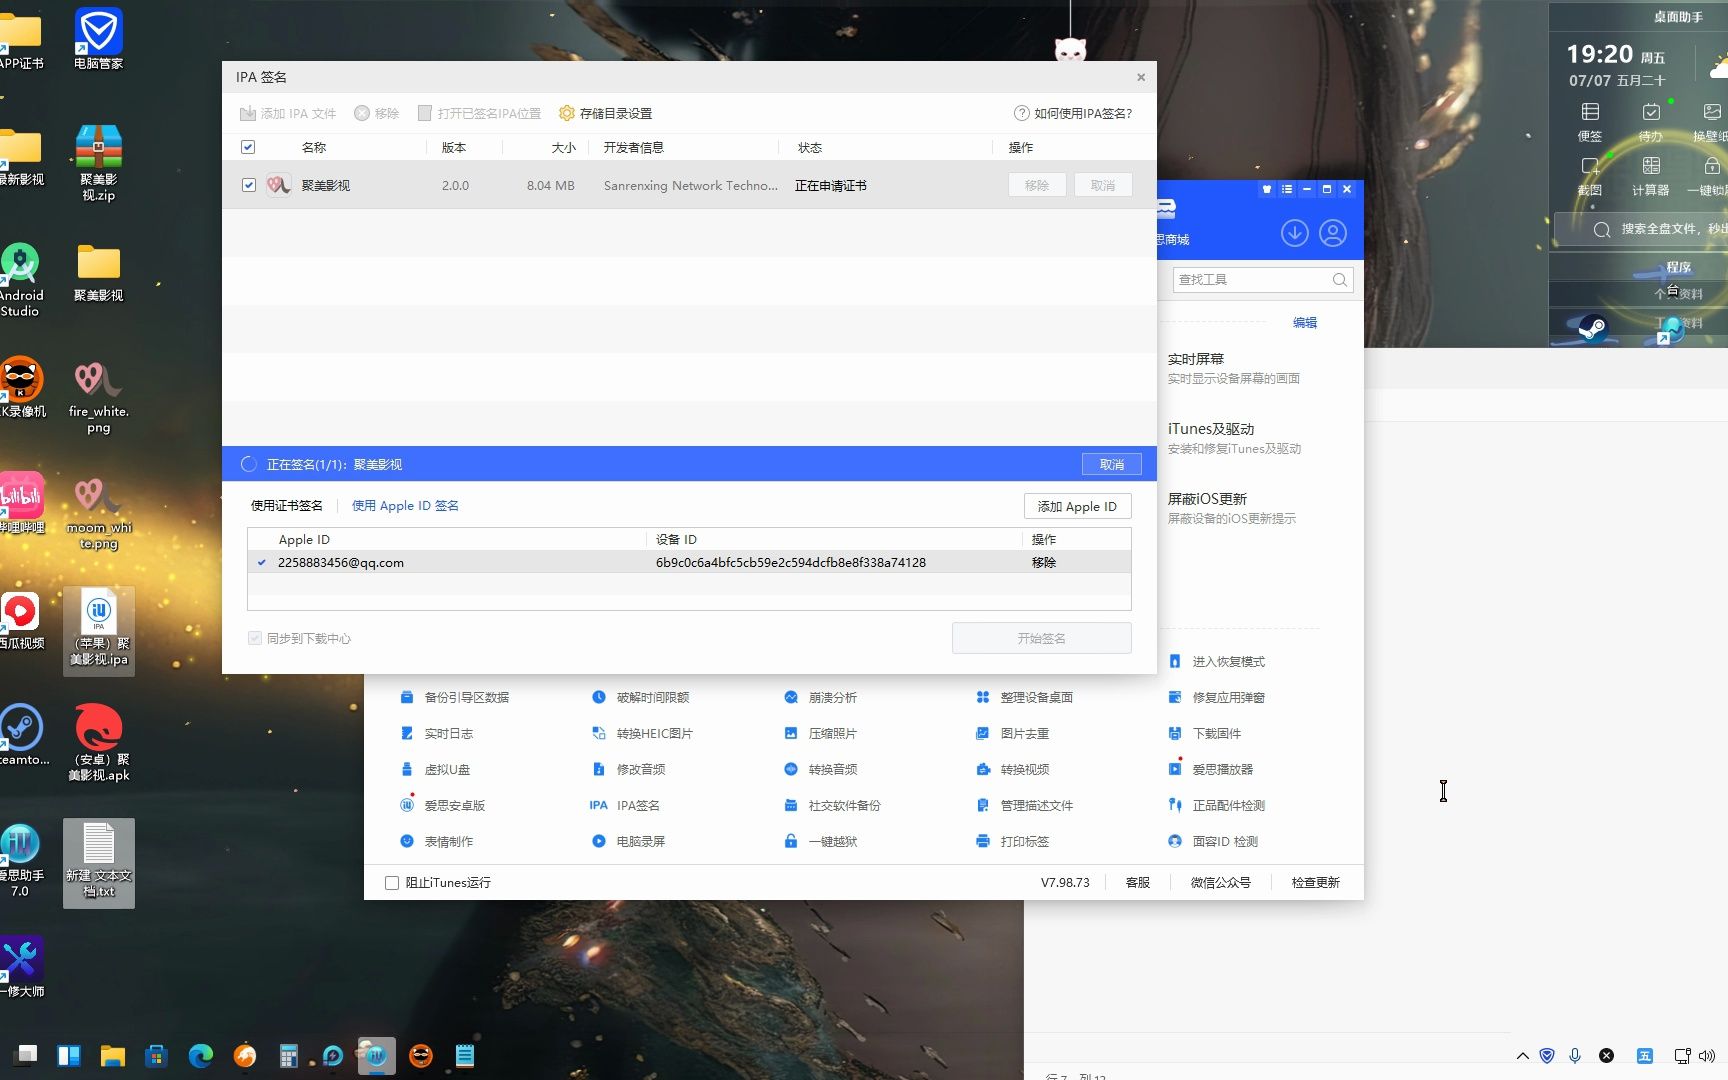Expand the system tray hidden icons chevron

(1522, 1056)
